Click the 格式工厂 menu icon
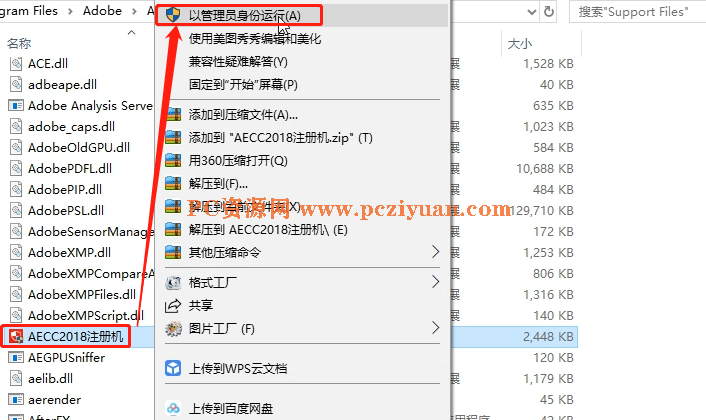 (x=173, y=282)
